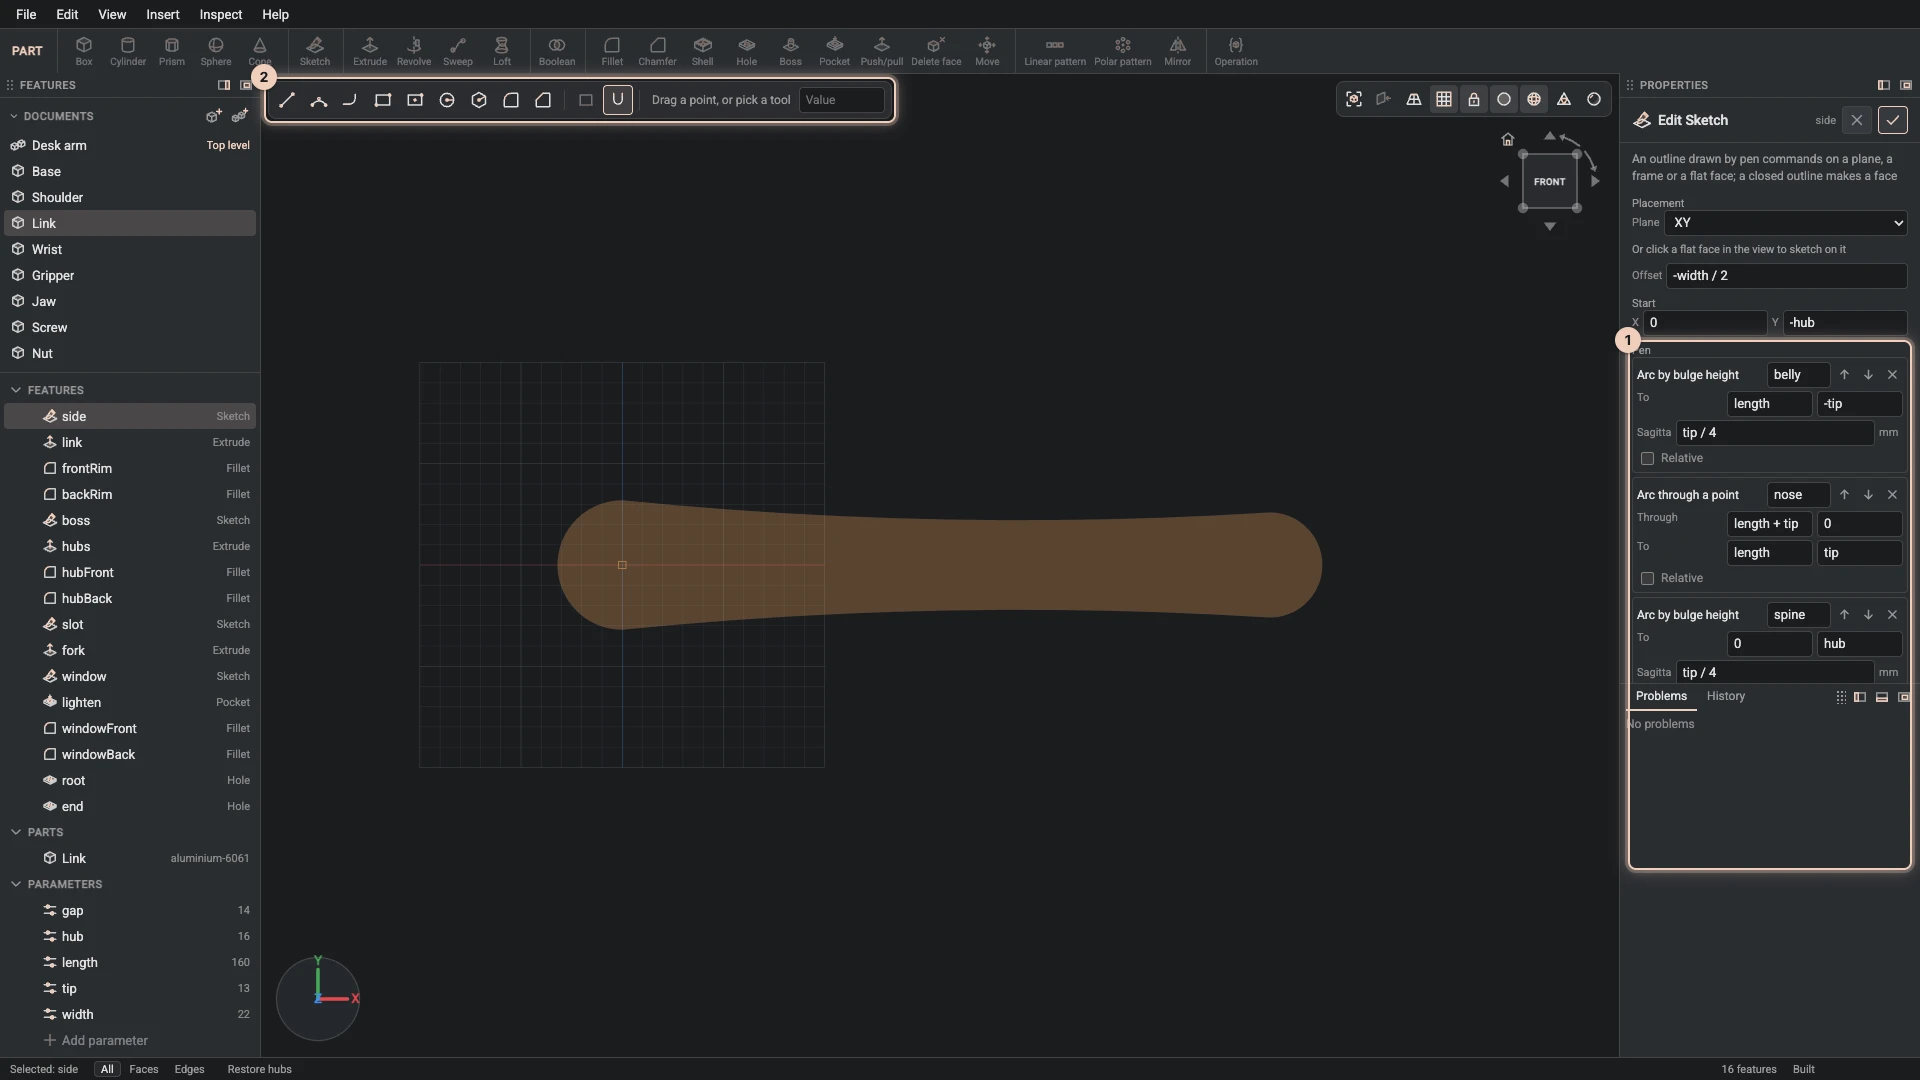Move the spine arc command up
The height and width of the screenshot is (1080, 1920).
1844,615
